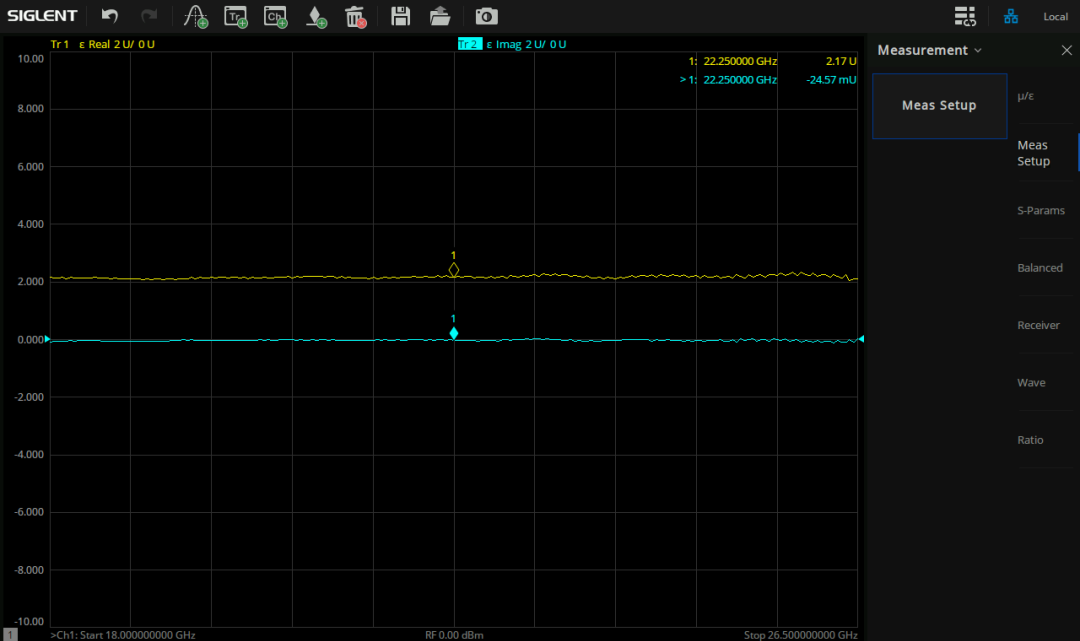Add a new trace with Tr+ icon
The width and height of the screenshot is (1080, 641).
coord(235,16)
